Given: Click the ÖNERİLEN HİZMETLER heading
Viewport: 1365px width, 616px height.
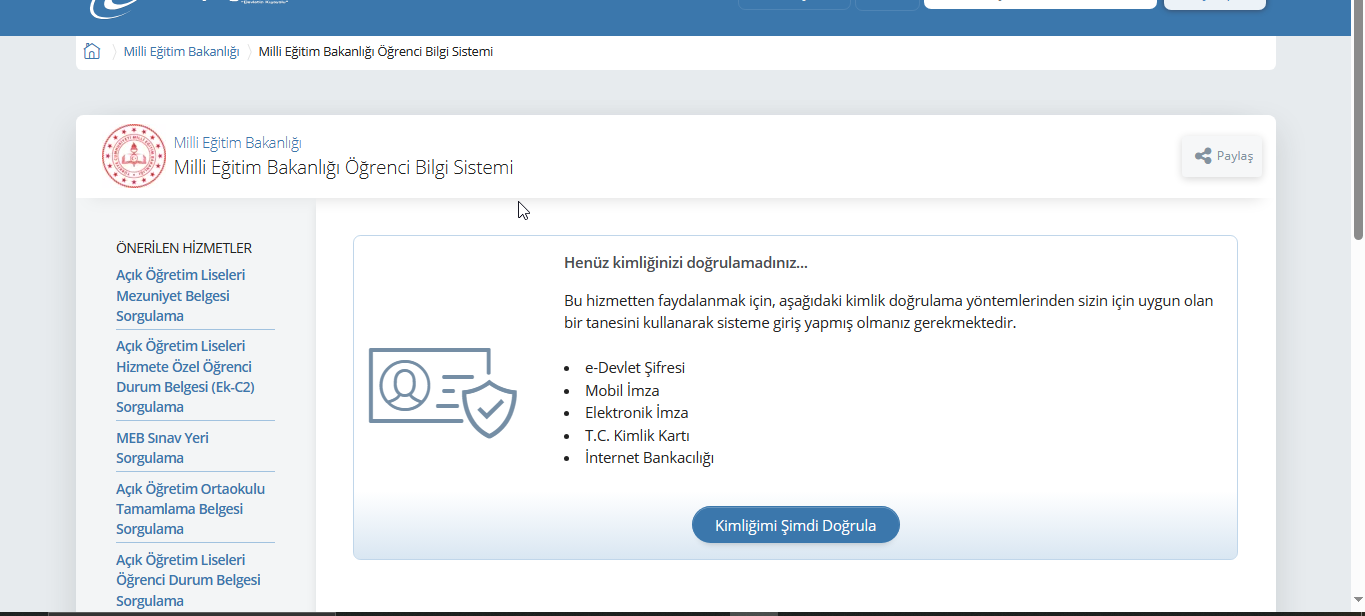Looking at the screenshot, I should 184,248.
